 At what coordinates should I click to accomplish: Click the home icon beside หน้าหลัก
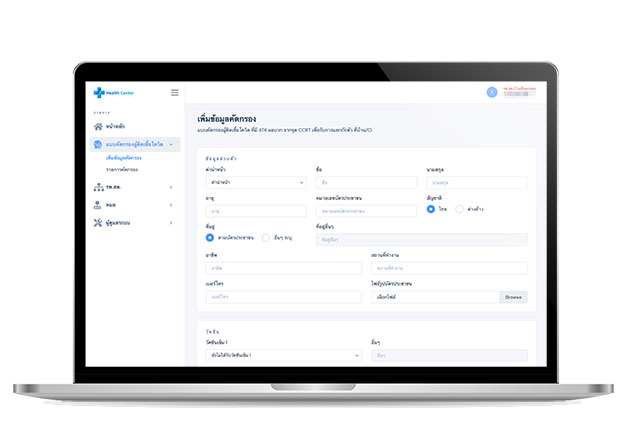coord(98,127)
